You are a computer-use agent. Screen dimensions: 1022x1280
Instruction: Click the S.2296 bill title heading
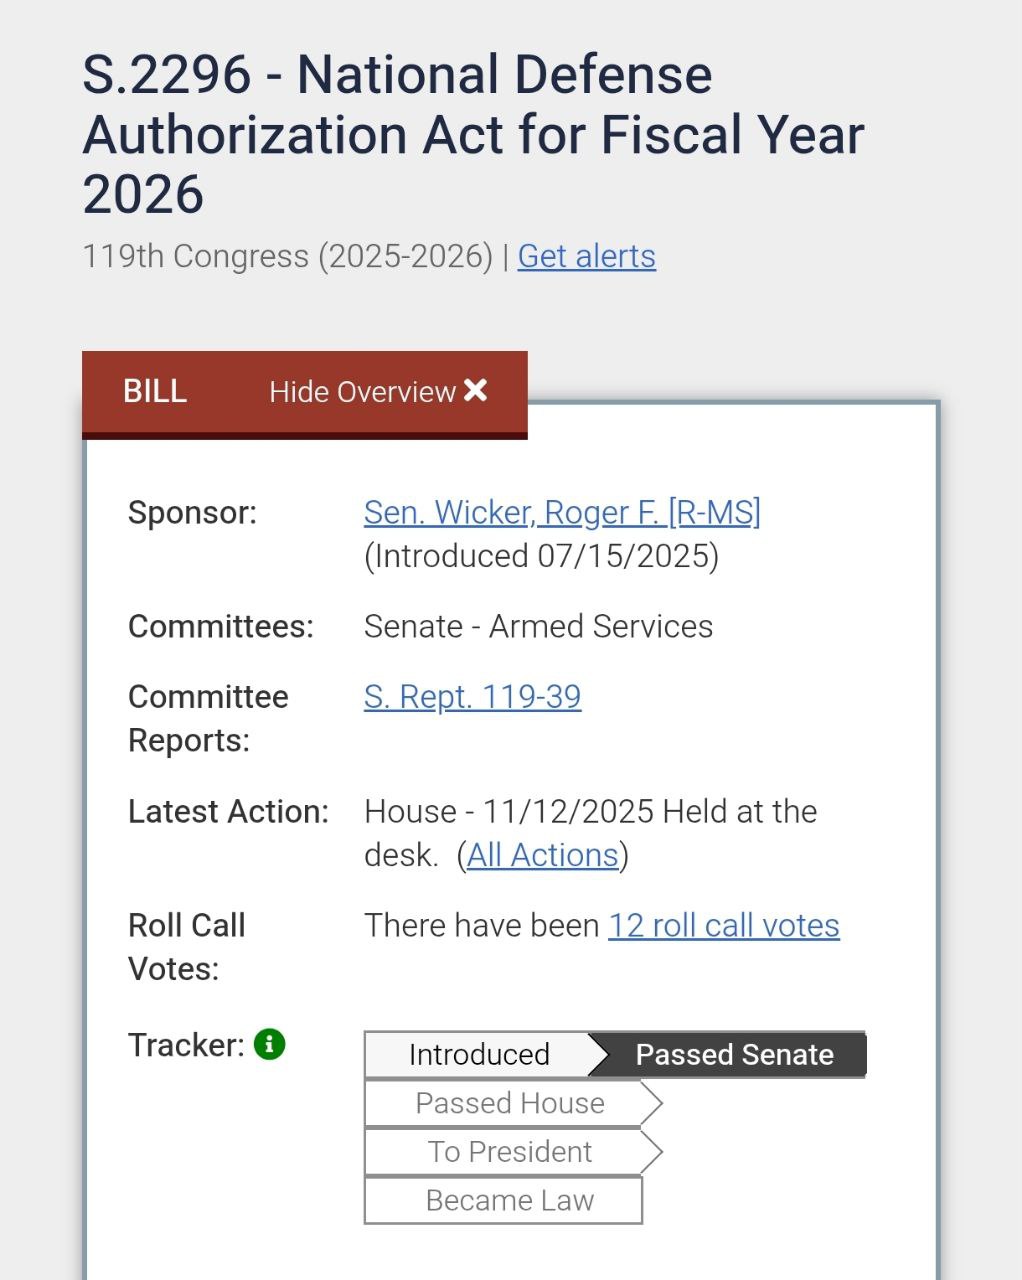pos(473,134)
